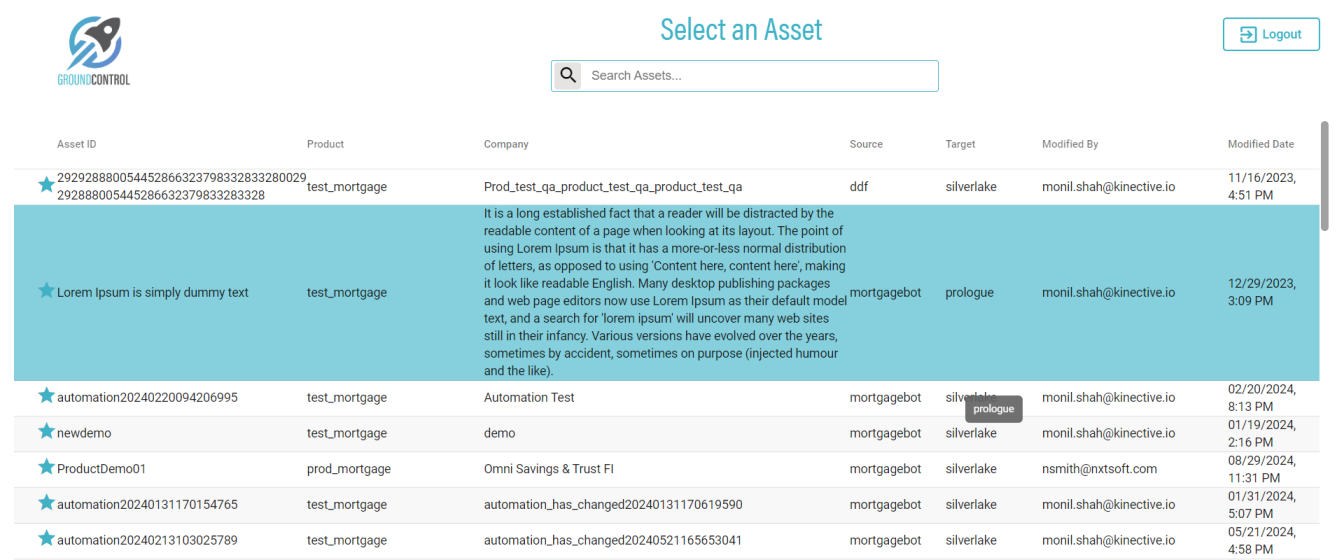
Task: Sort by Modified Date column header
Action: 1260,144
